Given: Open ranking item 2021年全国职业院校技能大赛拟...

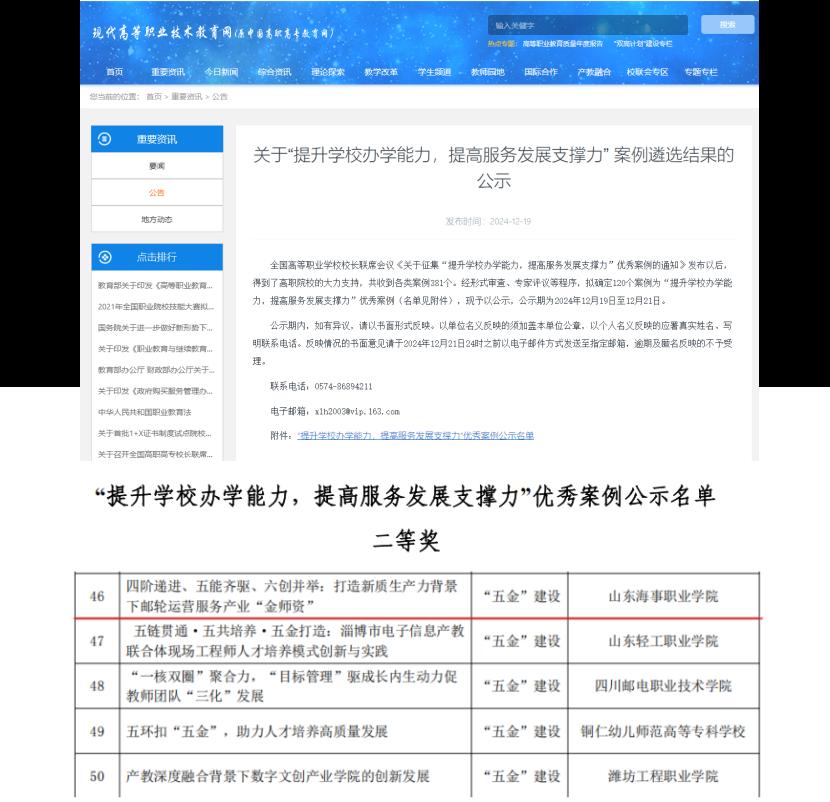Looking at the screenshot, I should point(156,307).
